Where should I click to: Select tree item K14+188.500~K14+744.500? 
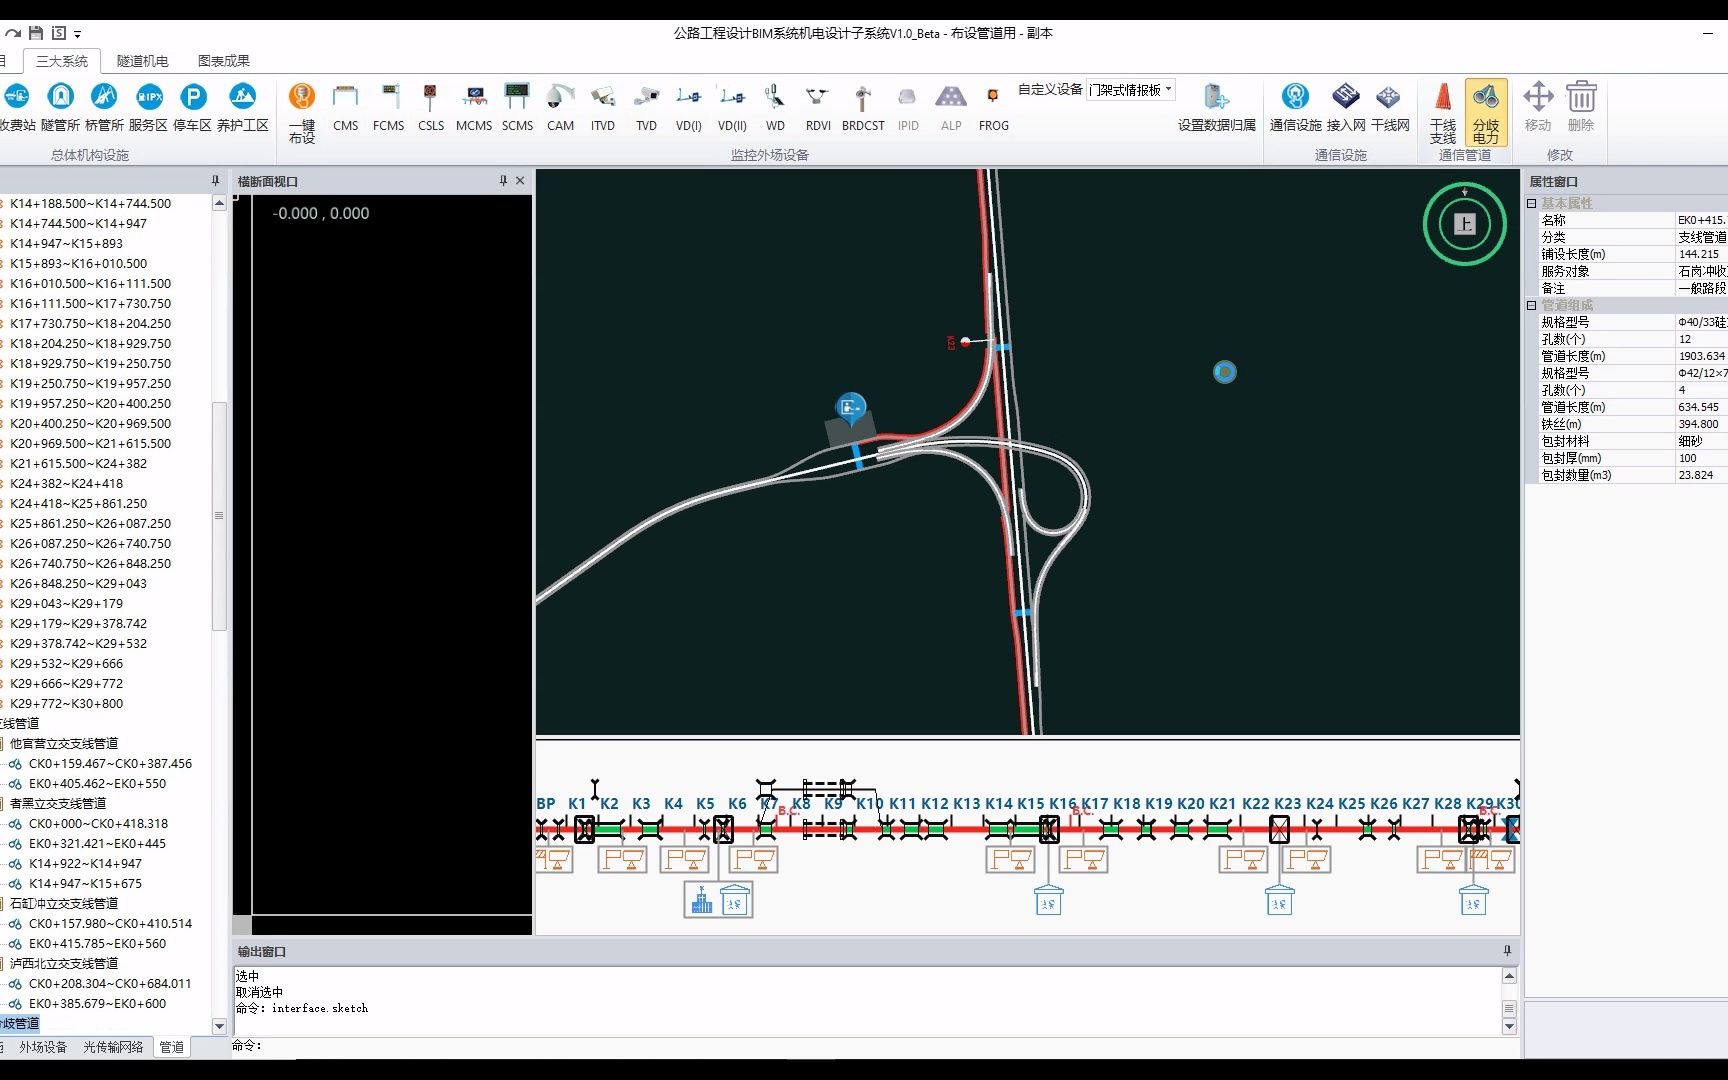click(x=91, y=203)
